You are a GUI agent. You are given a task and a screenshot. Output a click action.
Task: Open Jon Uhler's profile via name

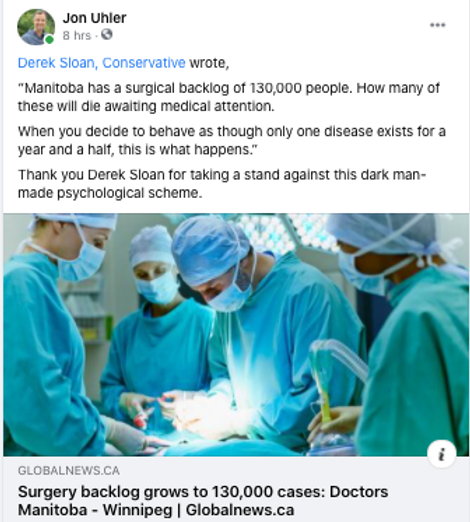tap(94, 18)
